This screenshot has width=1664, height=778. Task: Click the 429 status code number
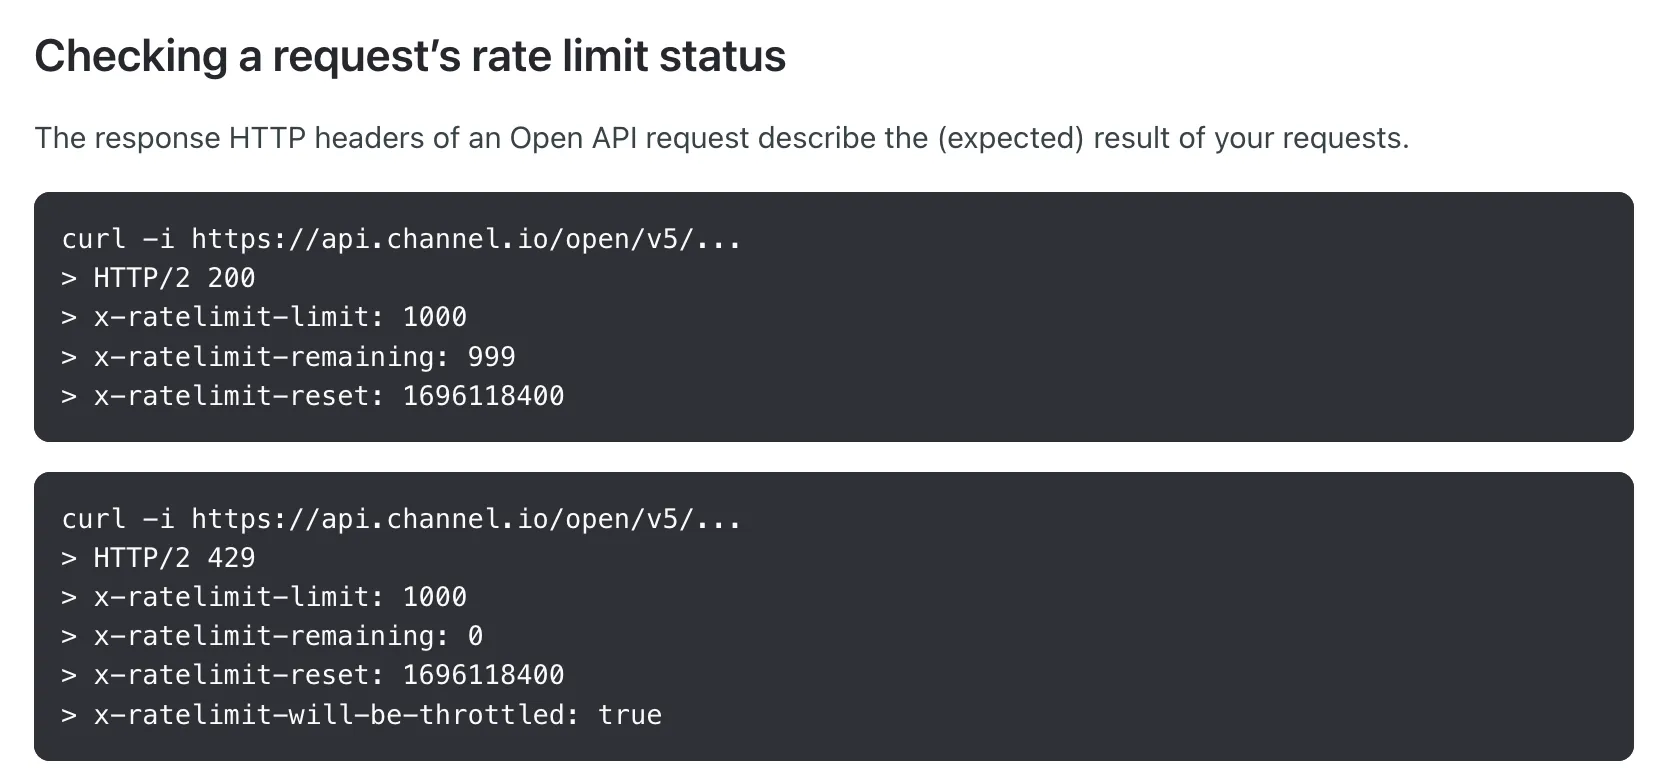[231, 558]
